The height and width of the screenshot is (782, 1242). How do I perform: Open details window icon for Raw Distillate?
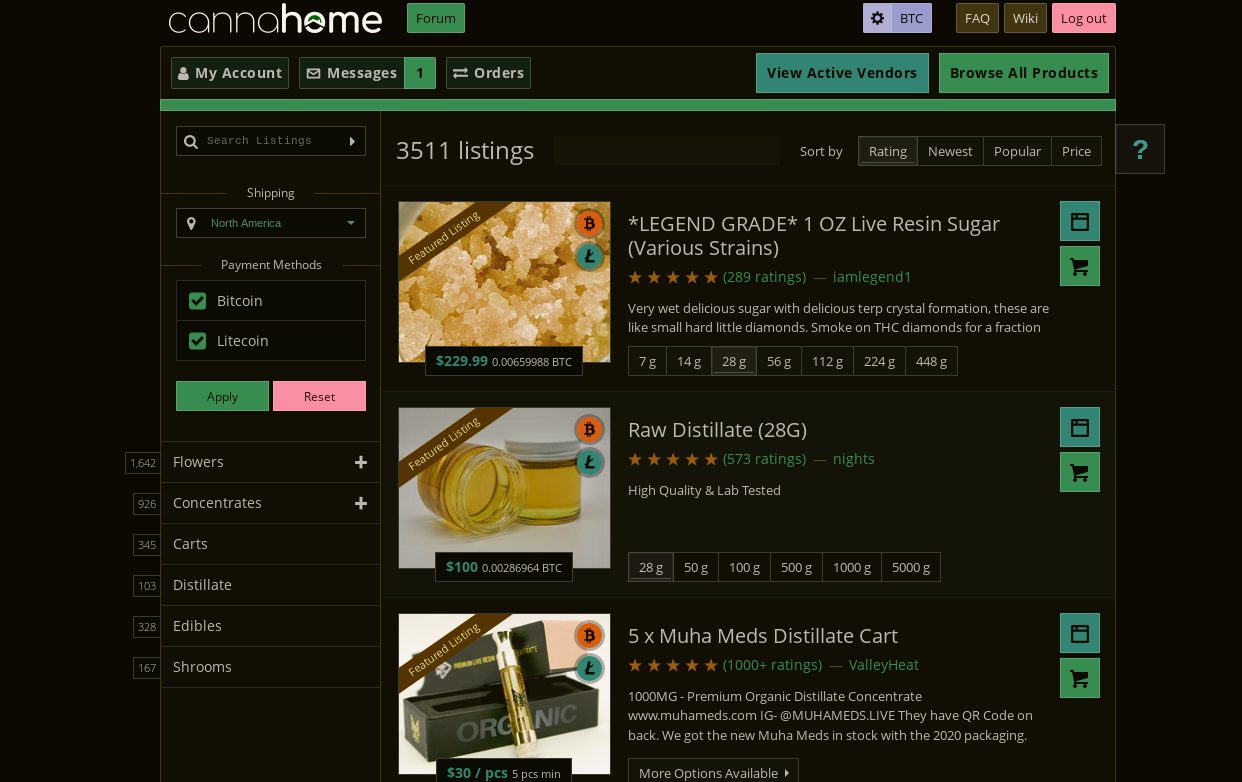[x=1079, y=427]
